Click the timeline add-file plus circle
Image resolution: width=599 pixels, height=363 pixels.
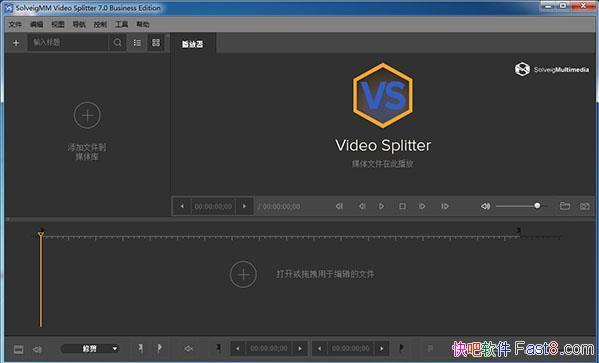(243, 274)
